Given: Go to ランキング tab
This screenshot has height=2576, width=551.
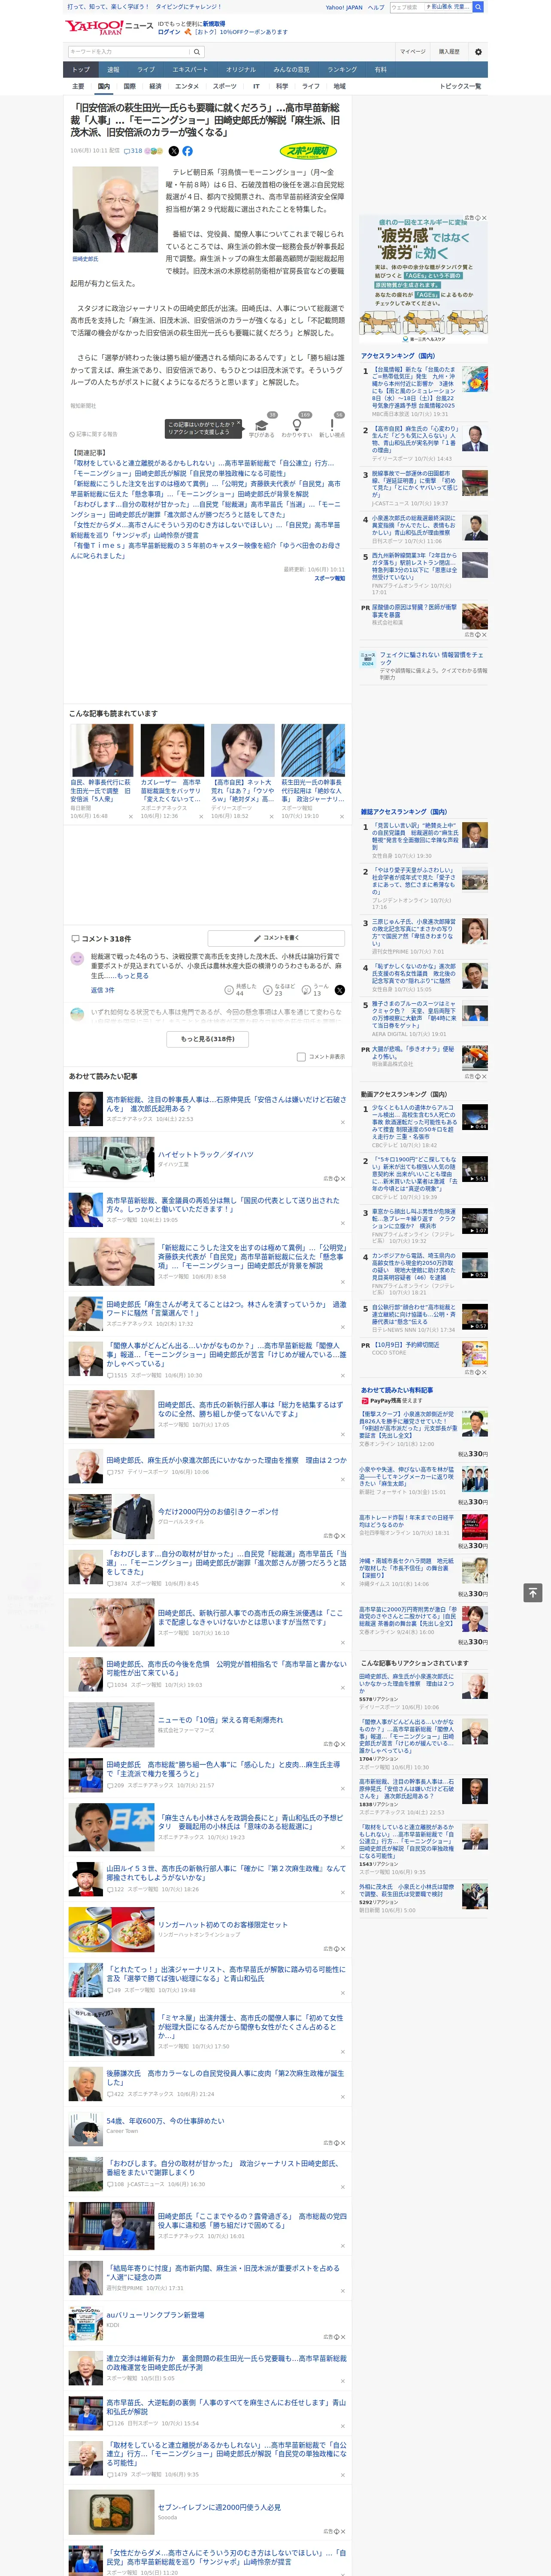Looking at the screenshot, I should pos(342,70).
